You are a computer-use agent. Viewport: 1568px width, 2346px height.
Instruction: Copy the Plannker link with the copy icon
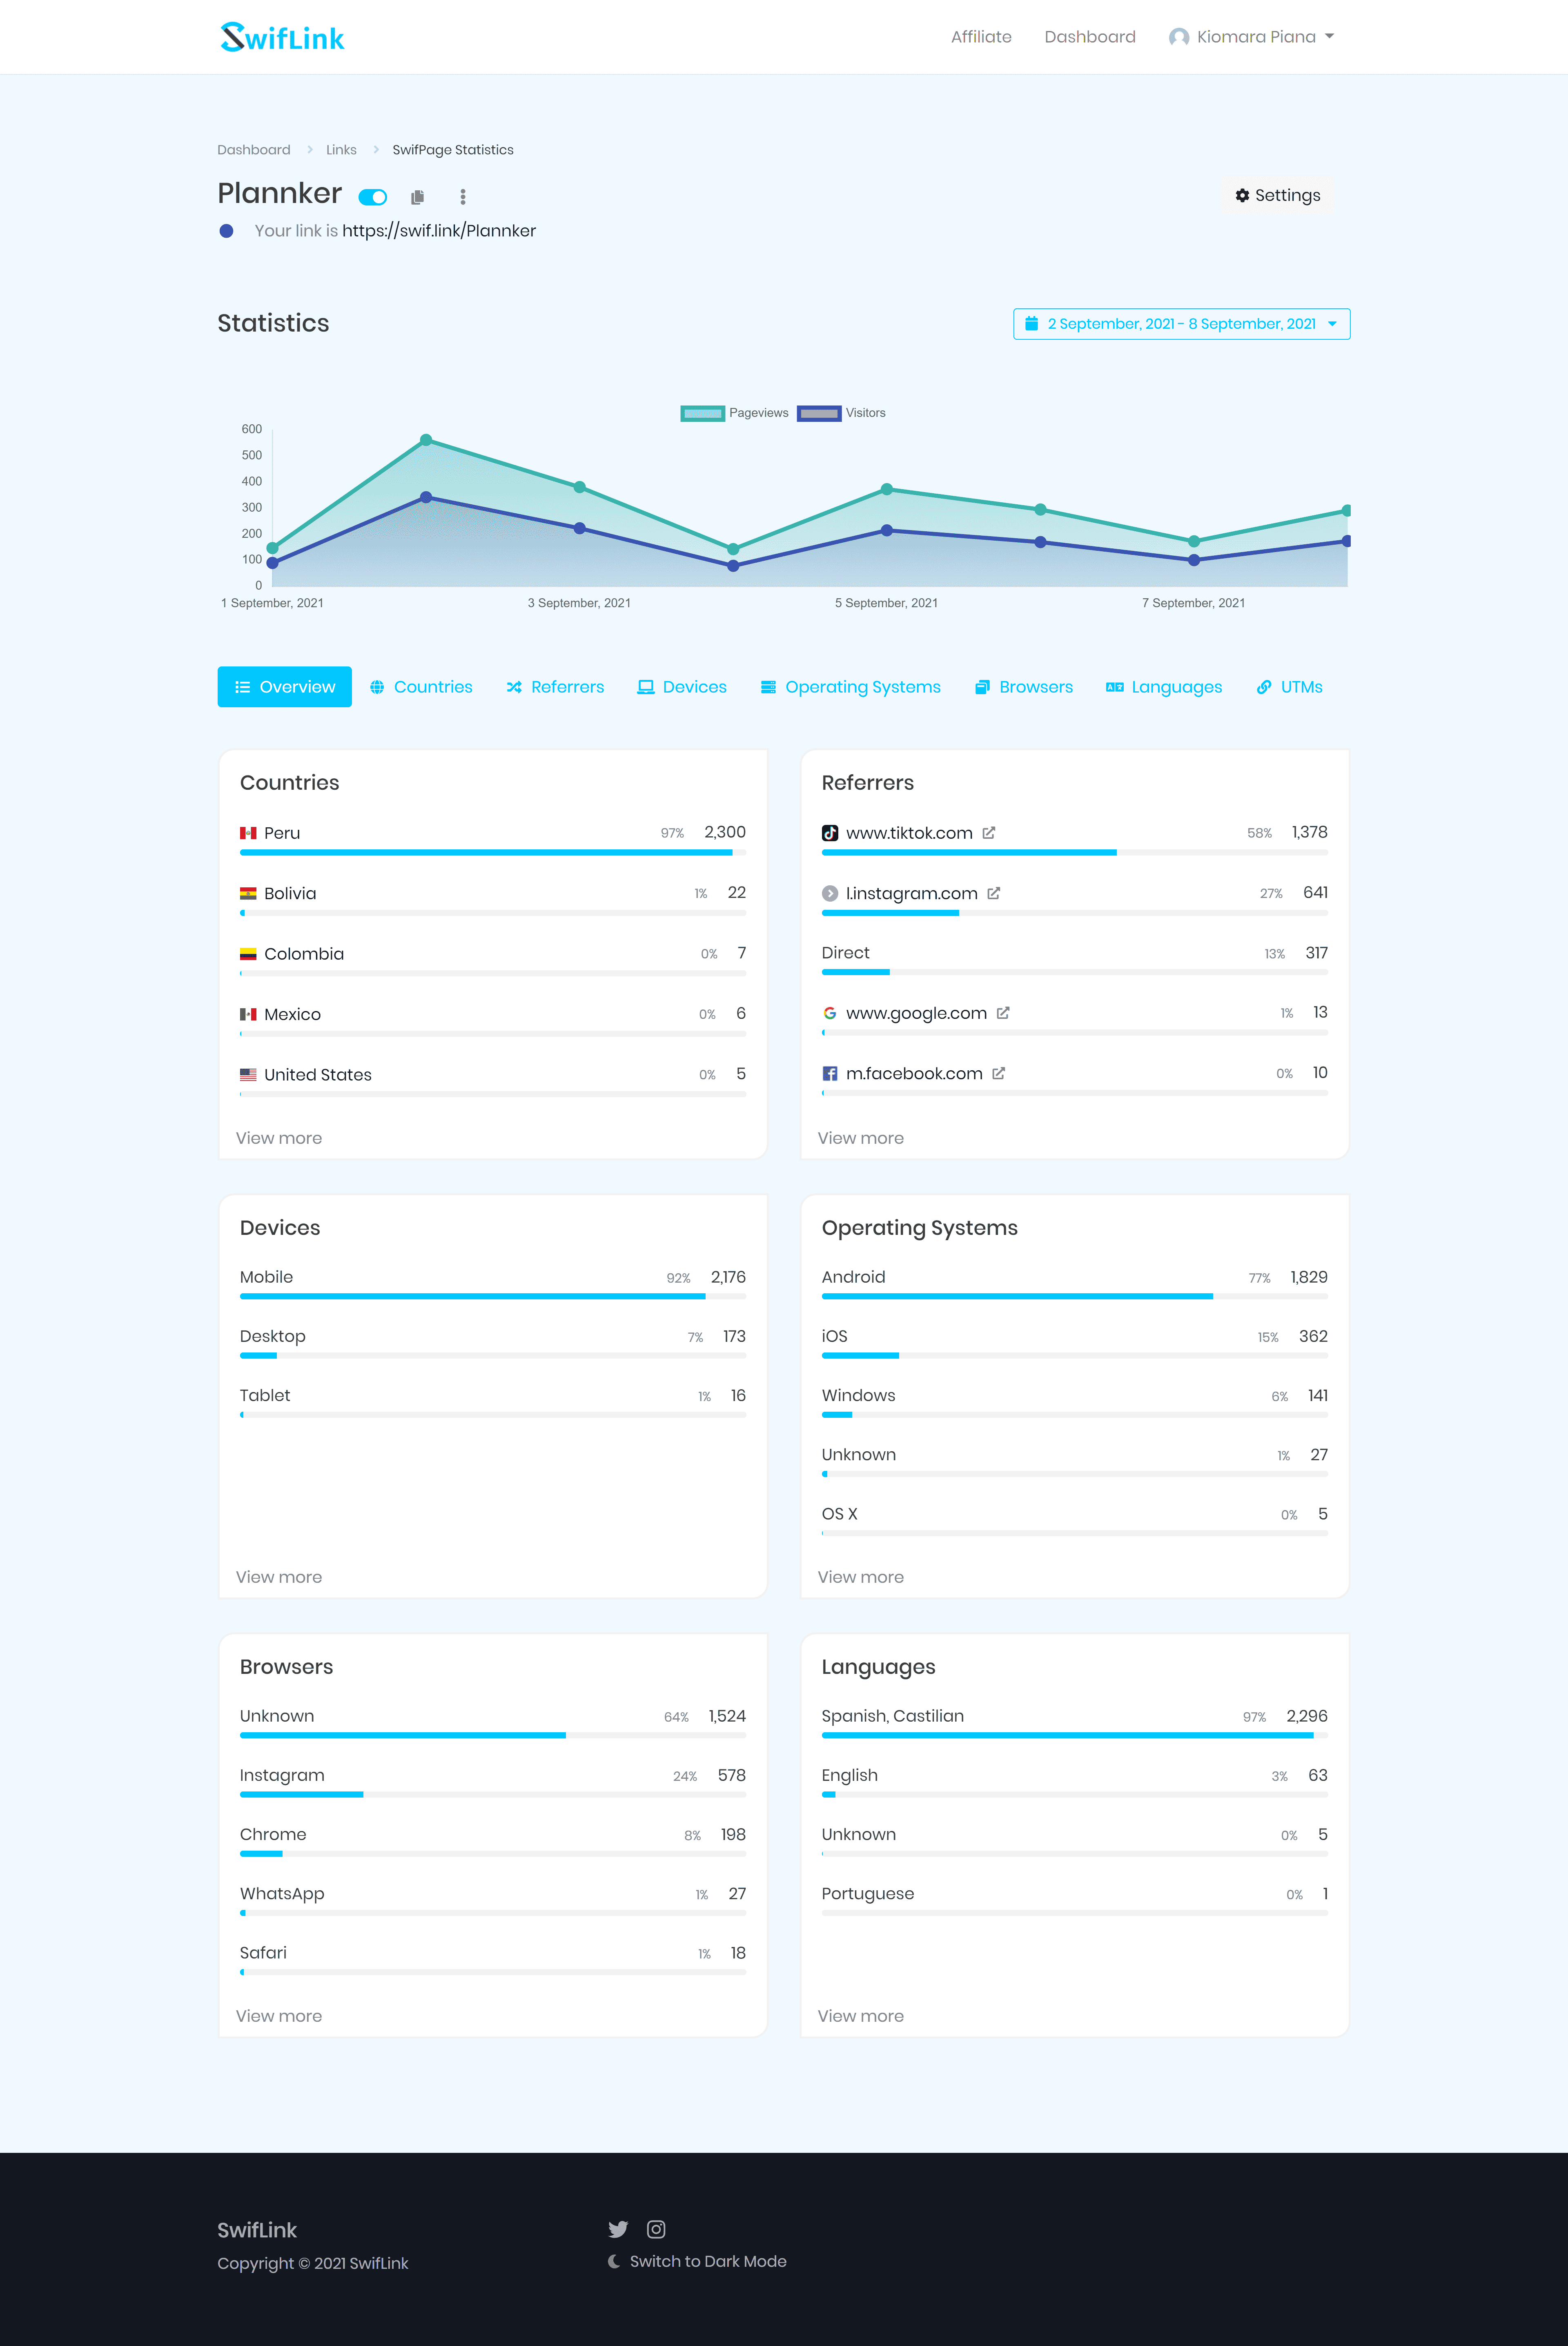(x=418, y=197)
